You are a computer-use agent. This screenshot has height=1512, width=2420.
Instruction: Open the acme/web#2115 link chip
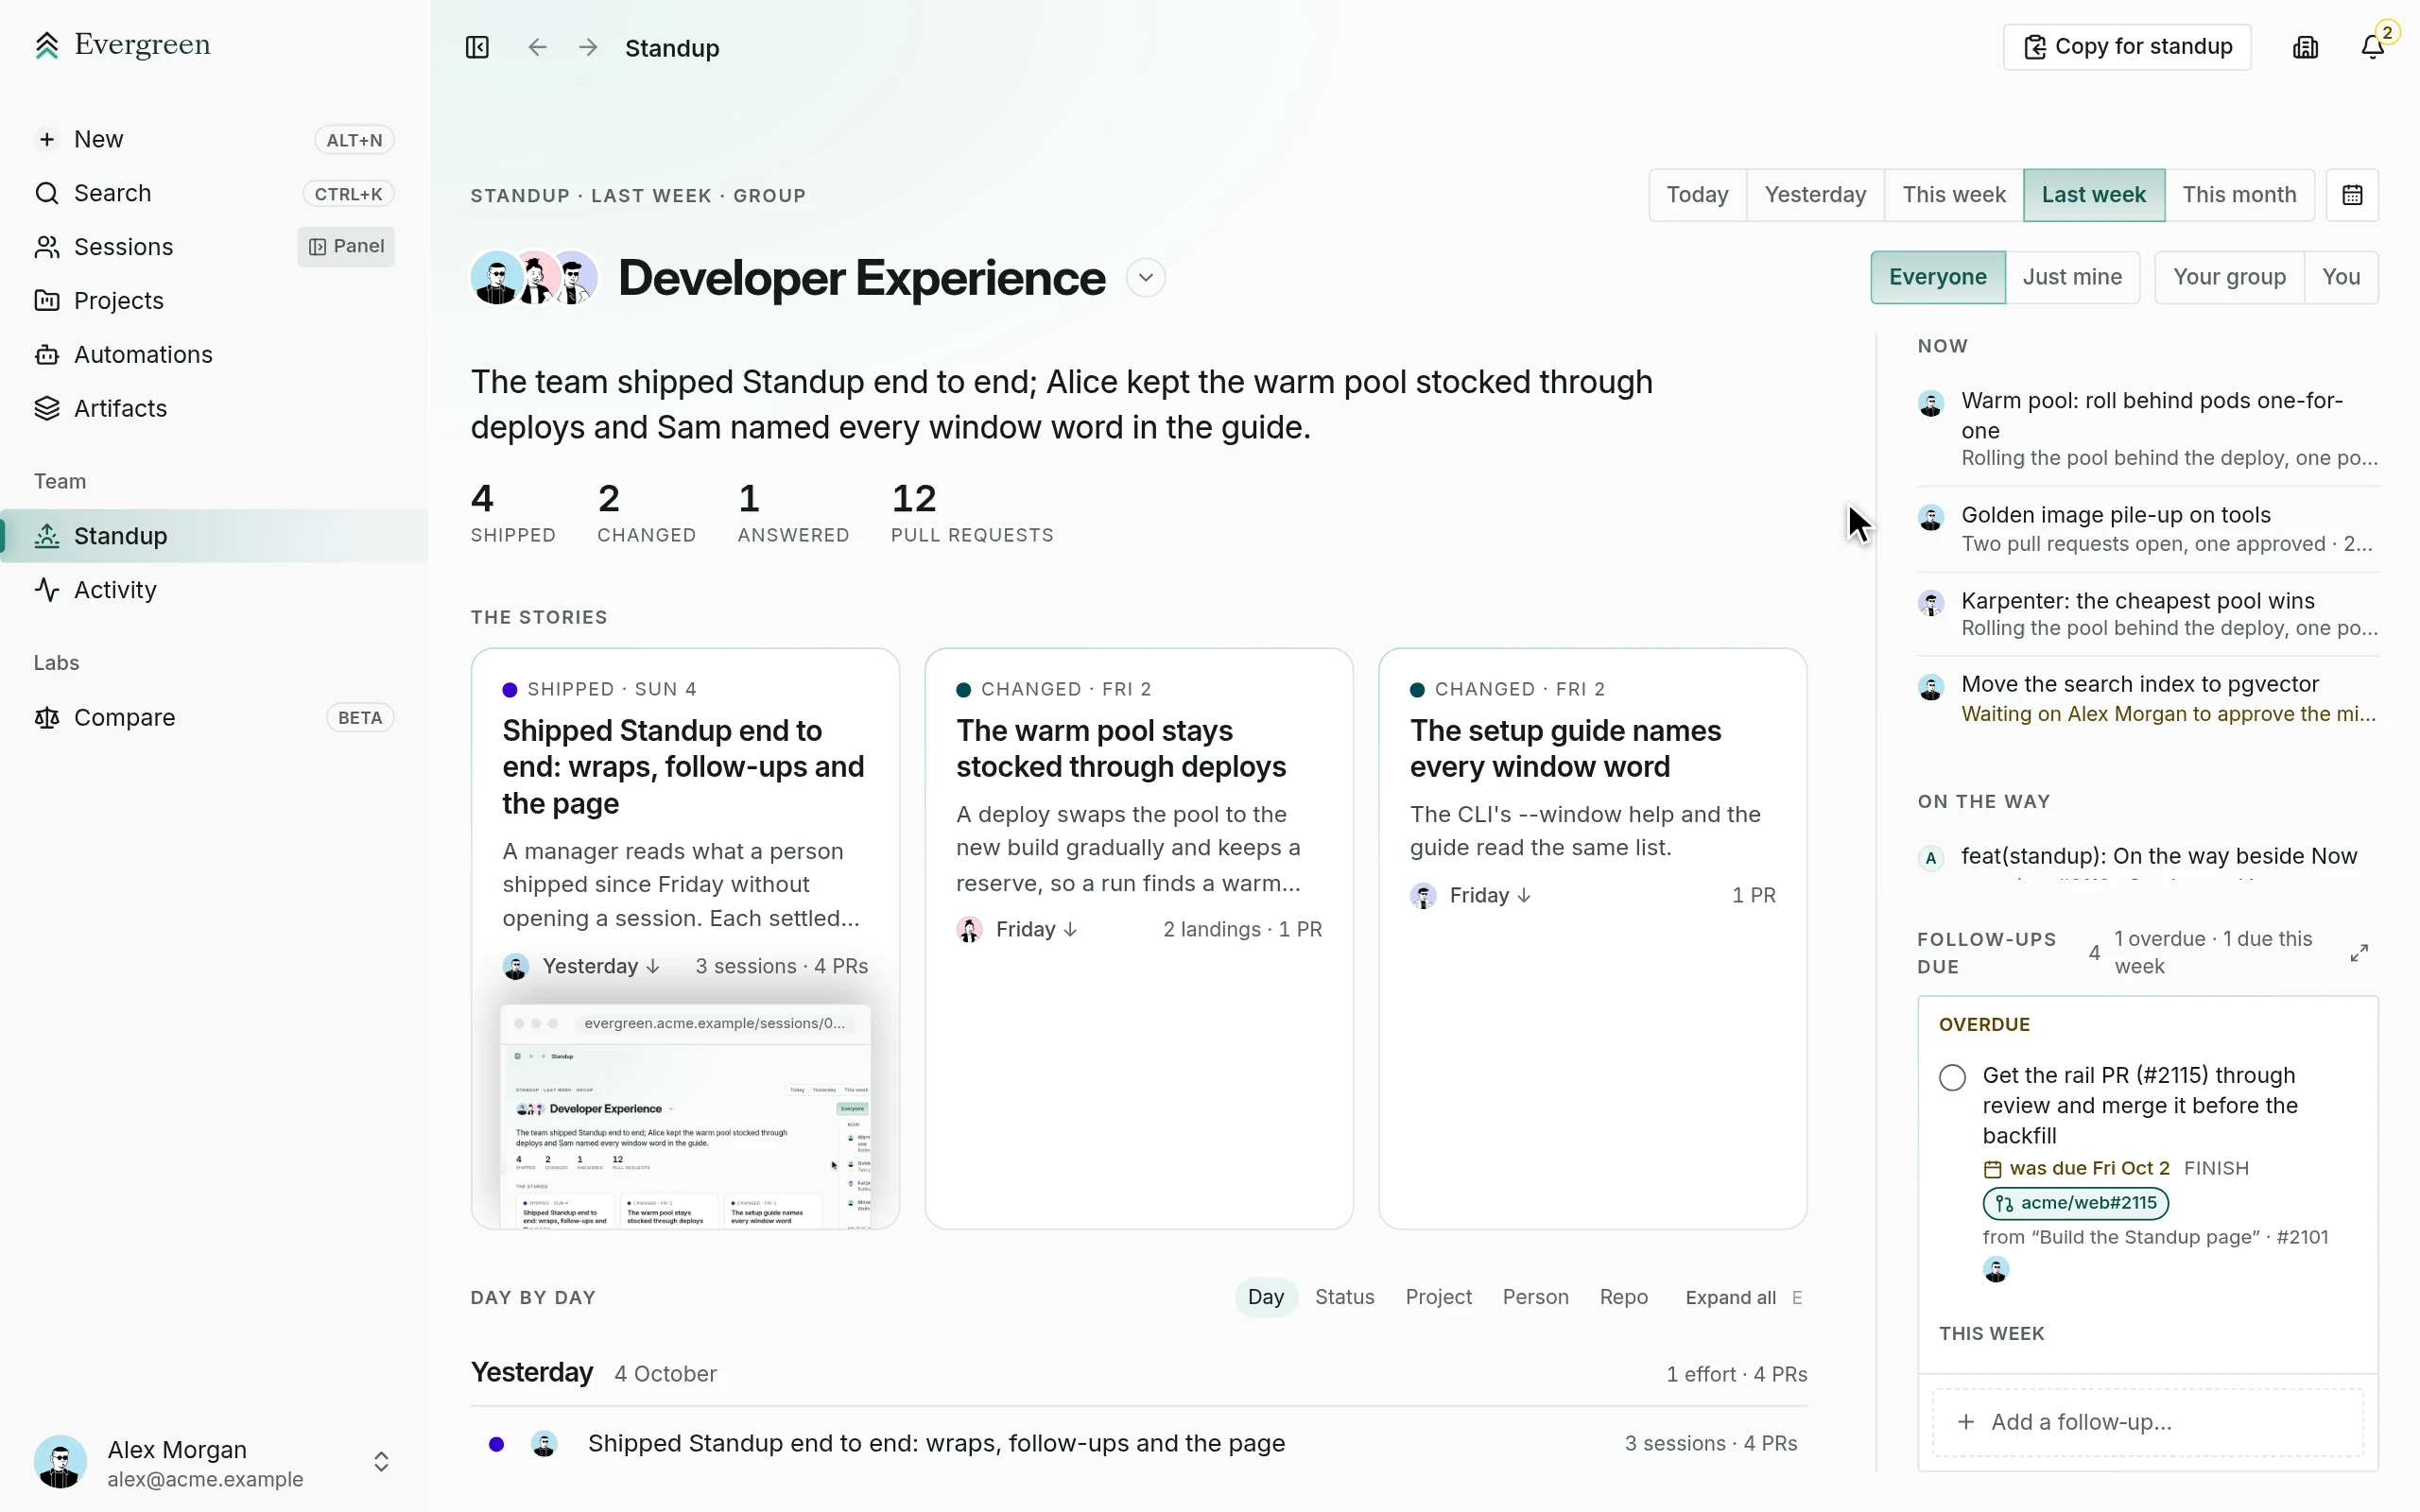[x=2075, y=1204]
